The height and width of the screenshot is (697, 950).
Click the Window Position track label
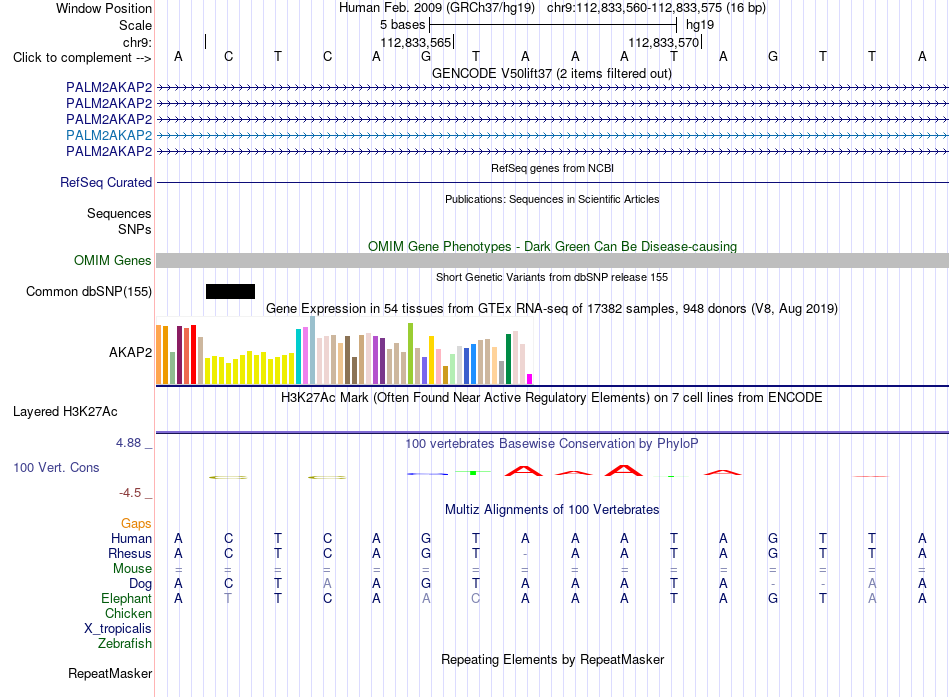pos(104,8)
